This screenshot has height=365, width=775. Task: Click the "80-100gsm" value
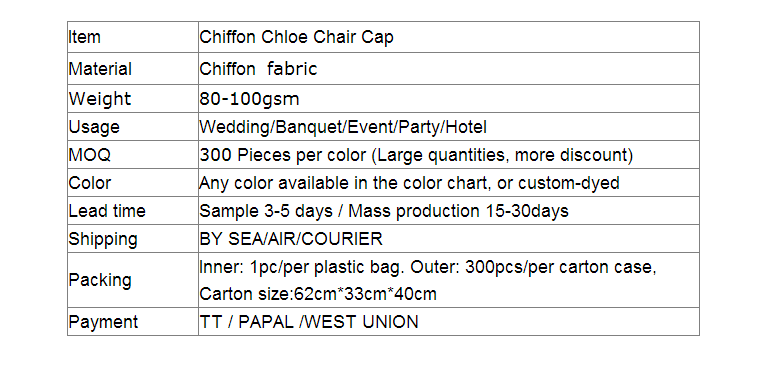point(250,99)
